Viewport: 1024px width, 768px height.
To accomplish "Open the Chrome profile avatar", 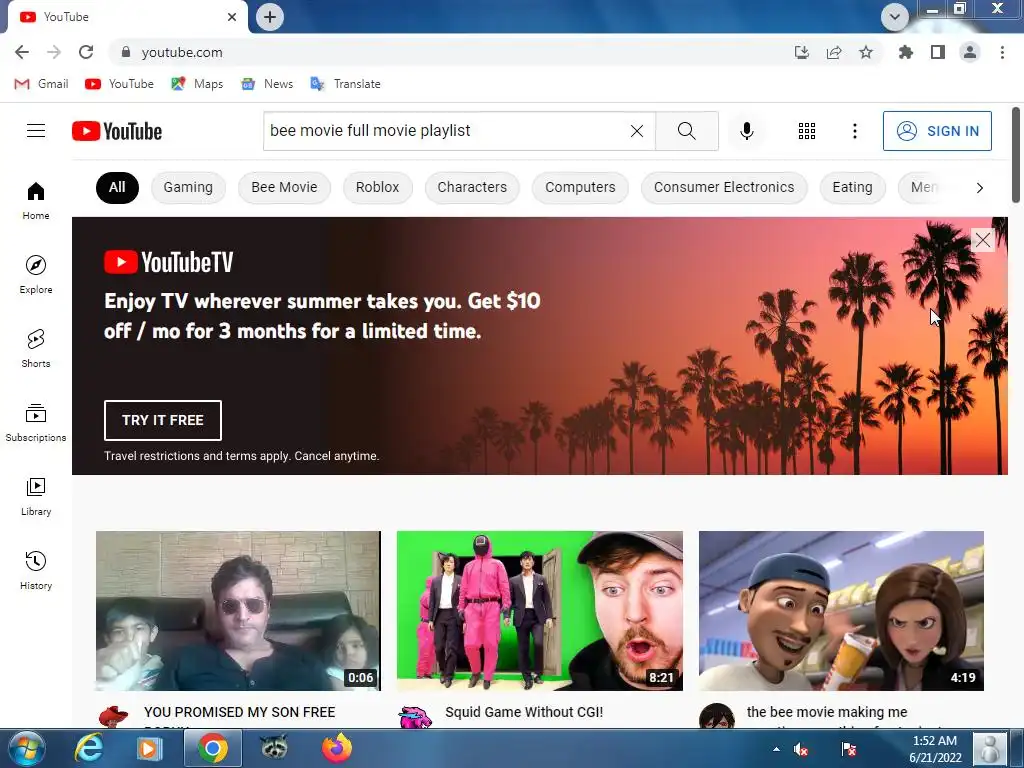I will click(970, 52).
